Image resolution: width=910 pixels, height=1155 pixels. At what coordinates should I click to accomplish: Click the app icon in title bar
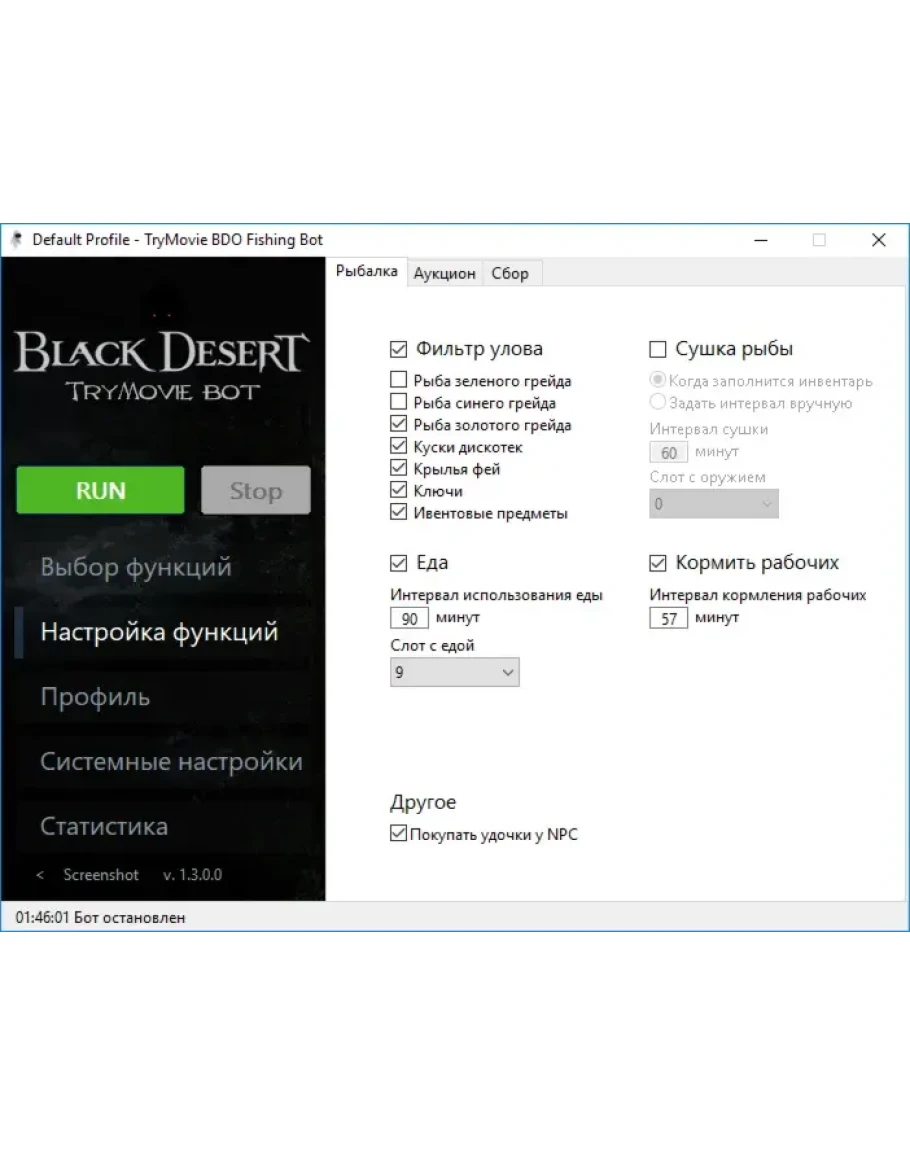[x=16, y=240]
